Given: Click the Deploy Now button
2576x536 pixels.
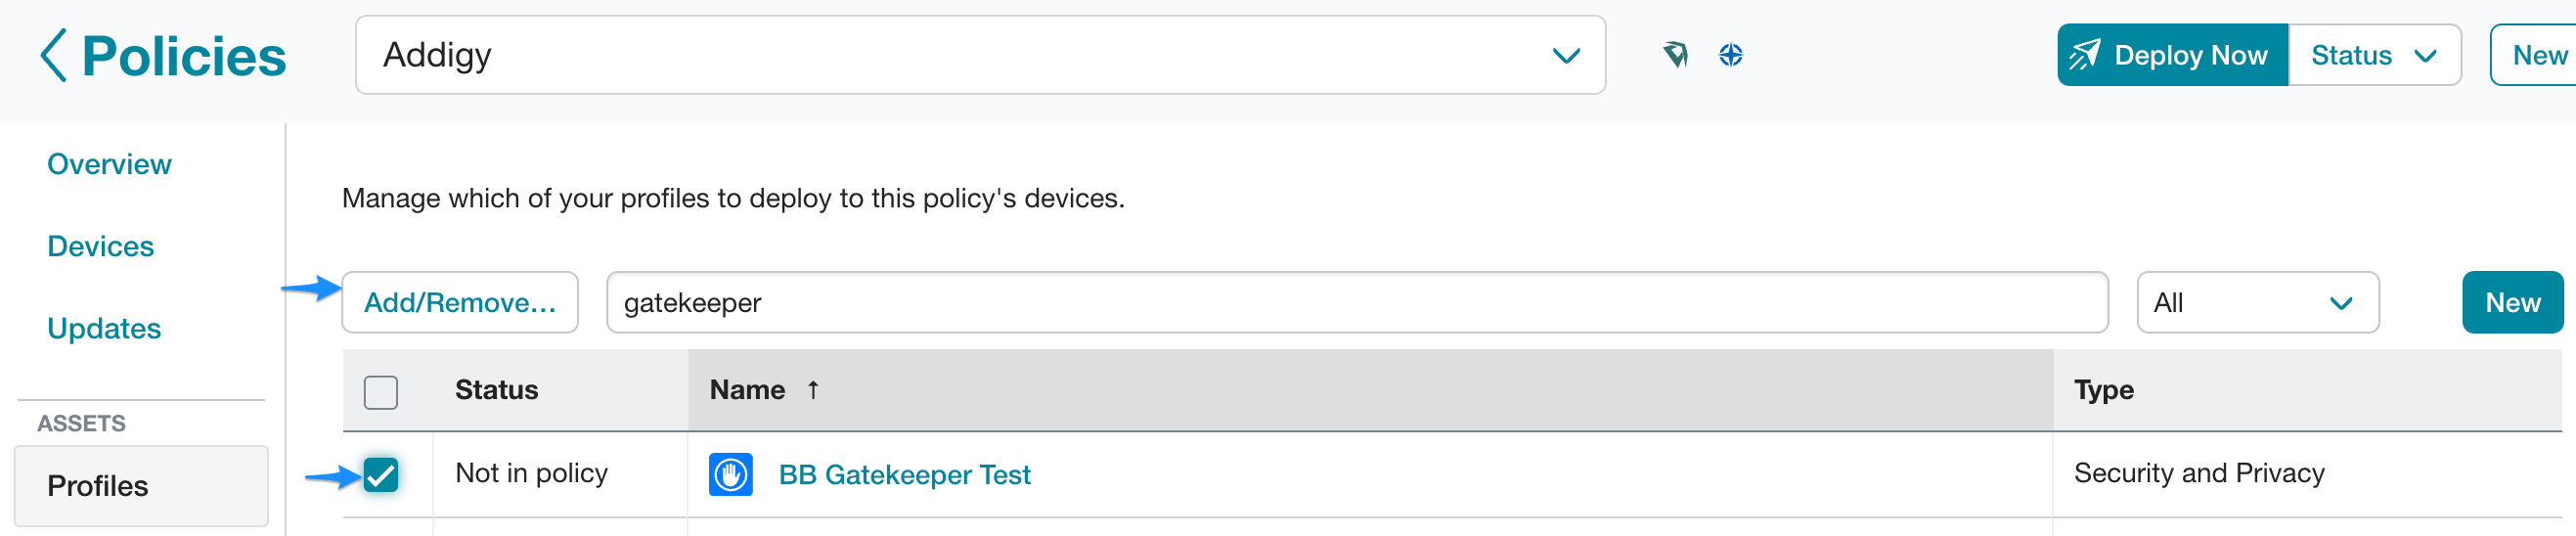Looking at the screenshot, I should [x=2172, y=55].
